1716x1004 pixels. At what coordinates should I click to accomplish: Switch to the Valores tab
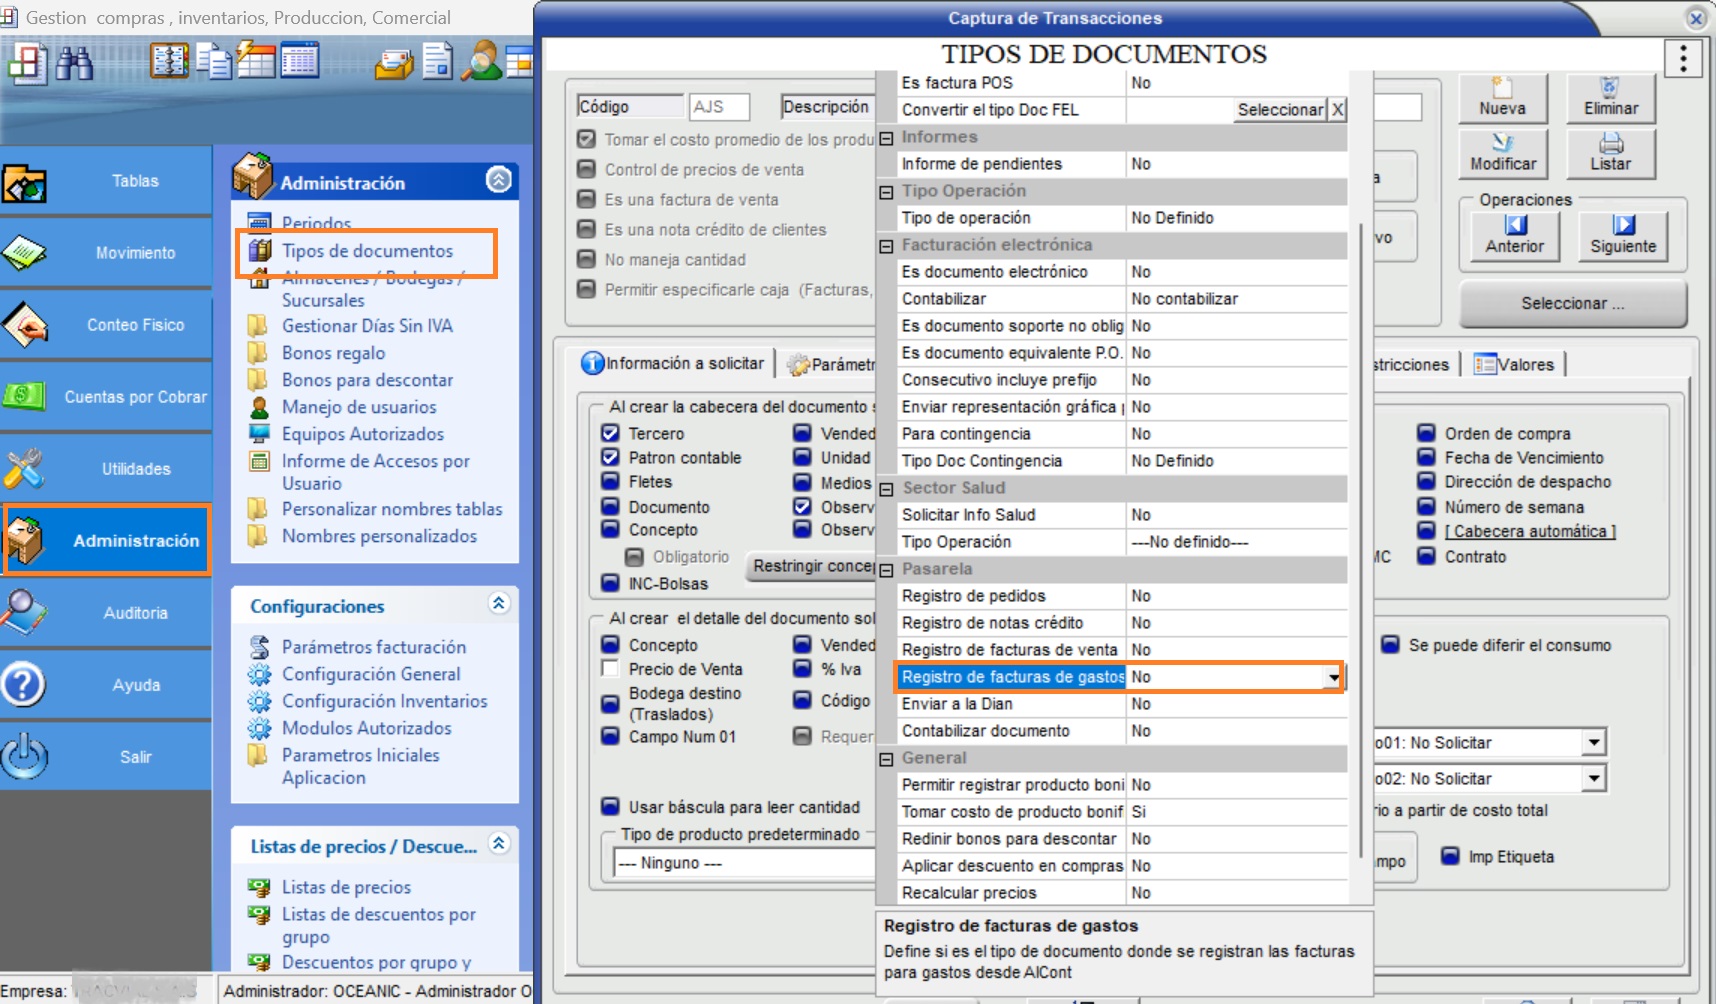(1514, 365)
